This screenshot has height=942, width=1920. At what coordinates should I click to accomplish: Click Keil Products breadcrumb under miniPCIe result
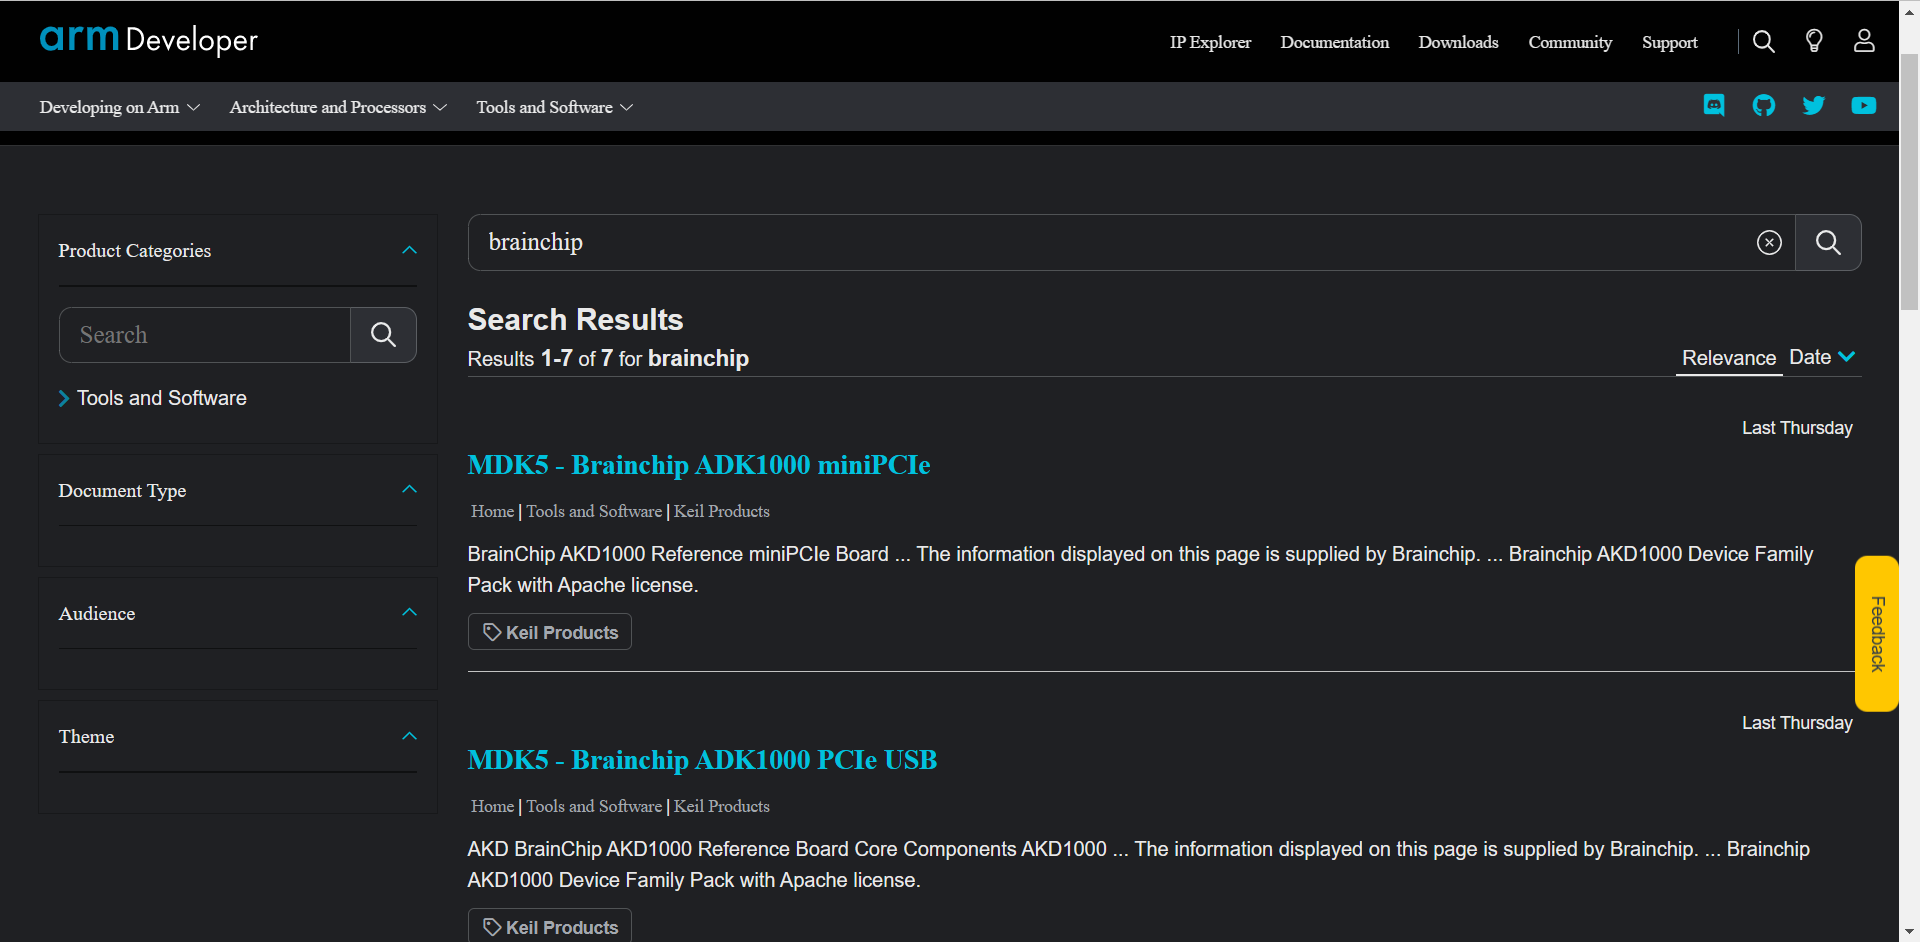[x=722, y=511]
